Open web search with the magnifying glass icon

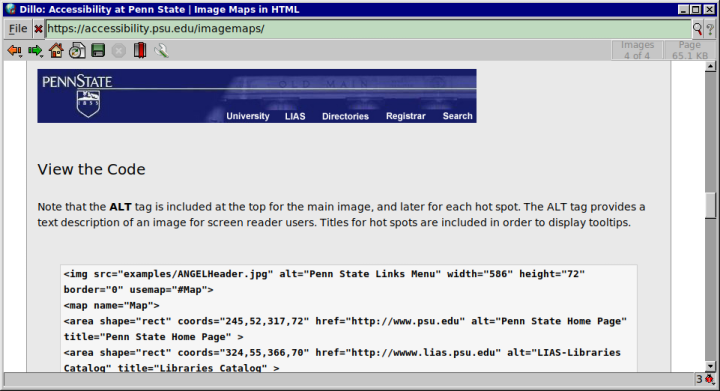point(698,29)
